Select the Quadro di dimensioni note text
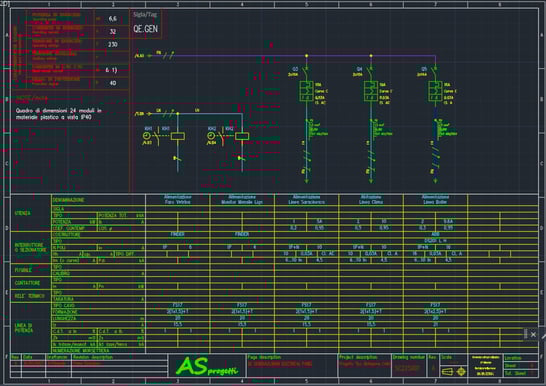 [58, 114]
